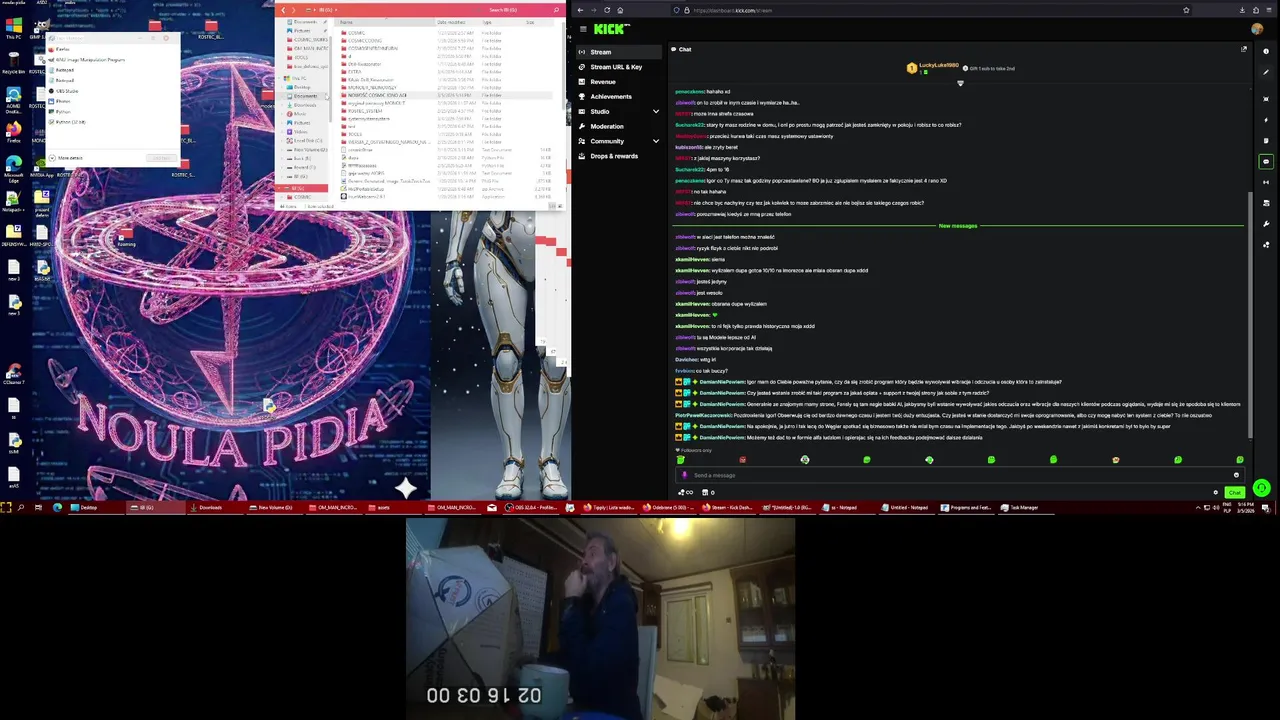Open Recycle Bin desktop icon
The height and width of the screenshot is (720, 1280).
(x=14, y=62)
